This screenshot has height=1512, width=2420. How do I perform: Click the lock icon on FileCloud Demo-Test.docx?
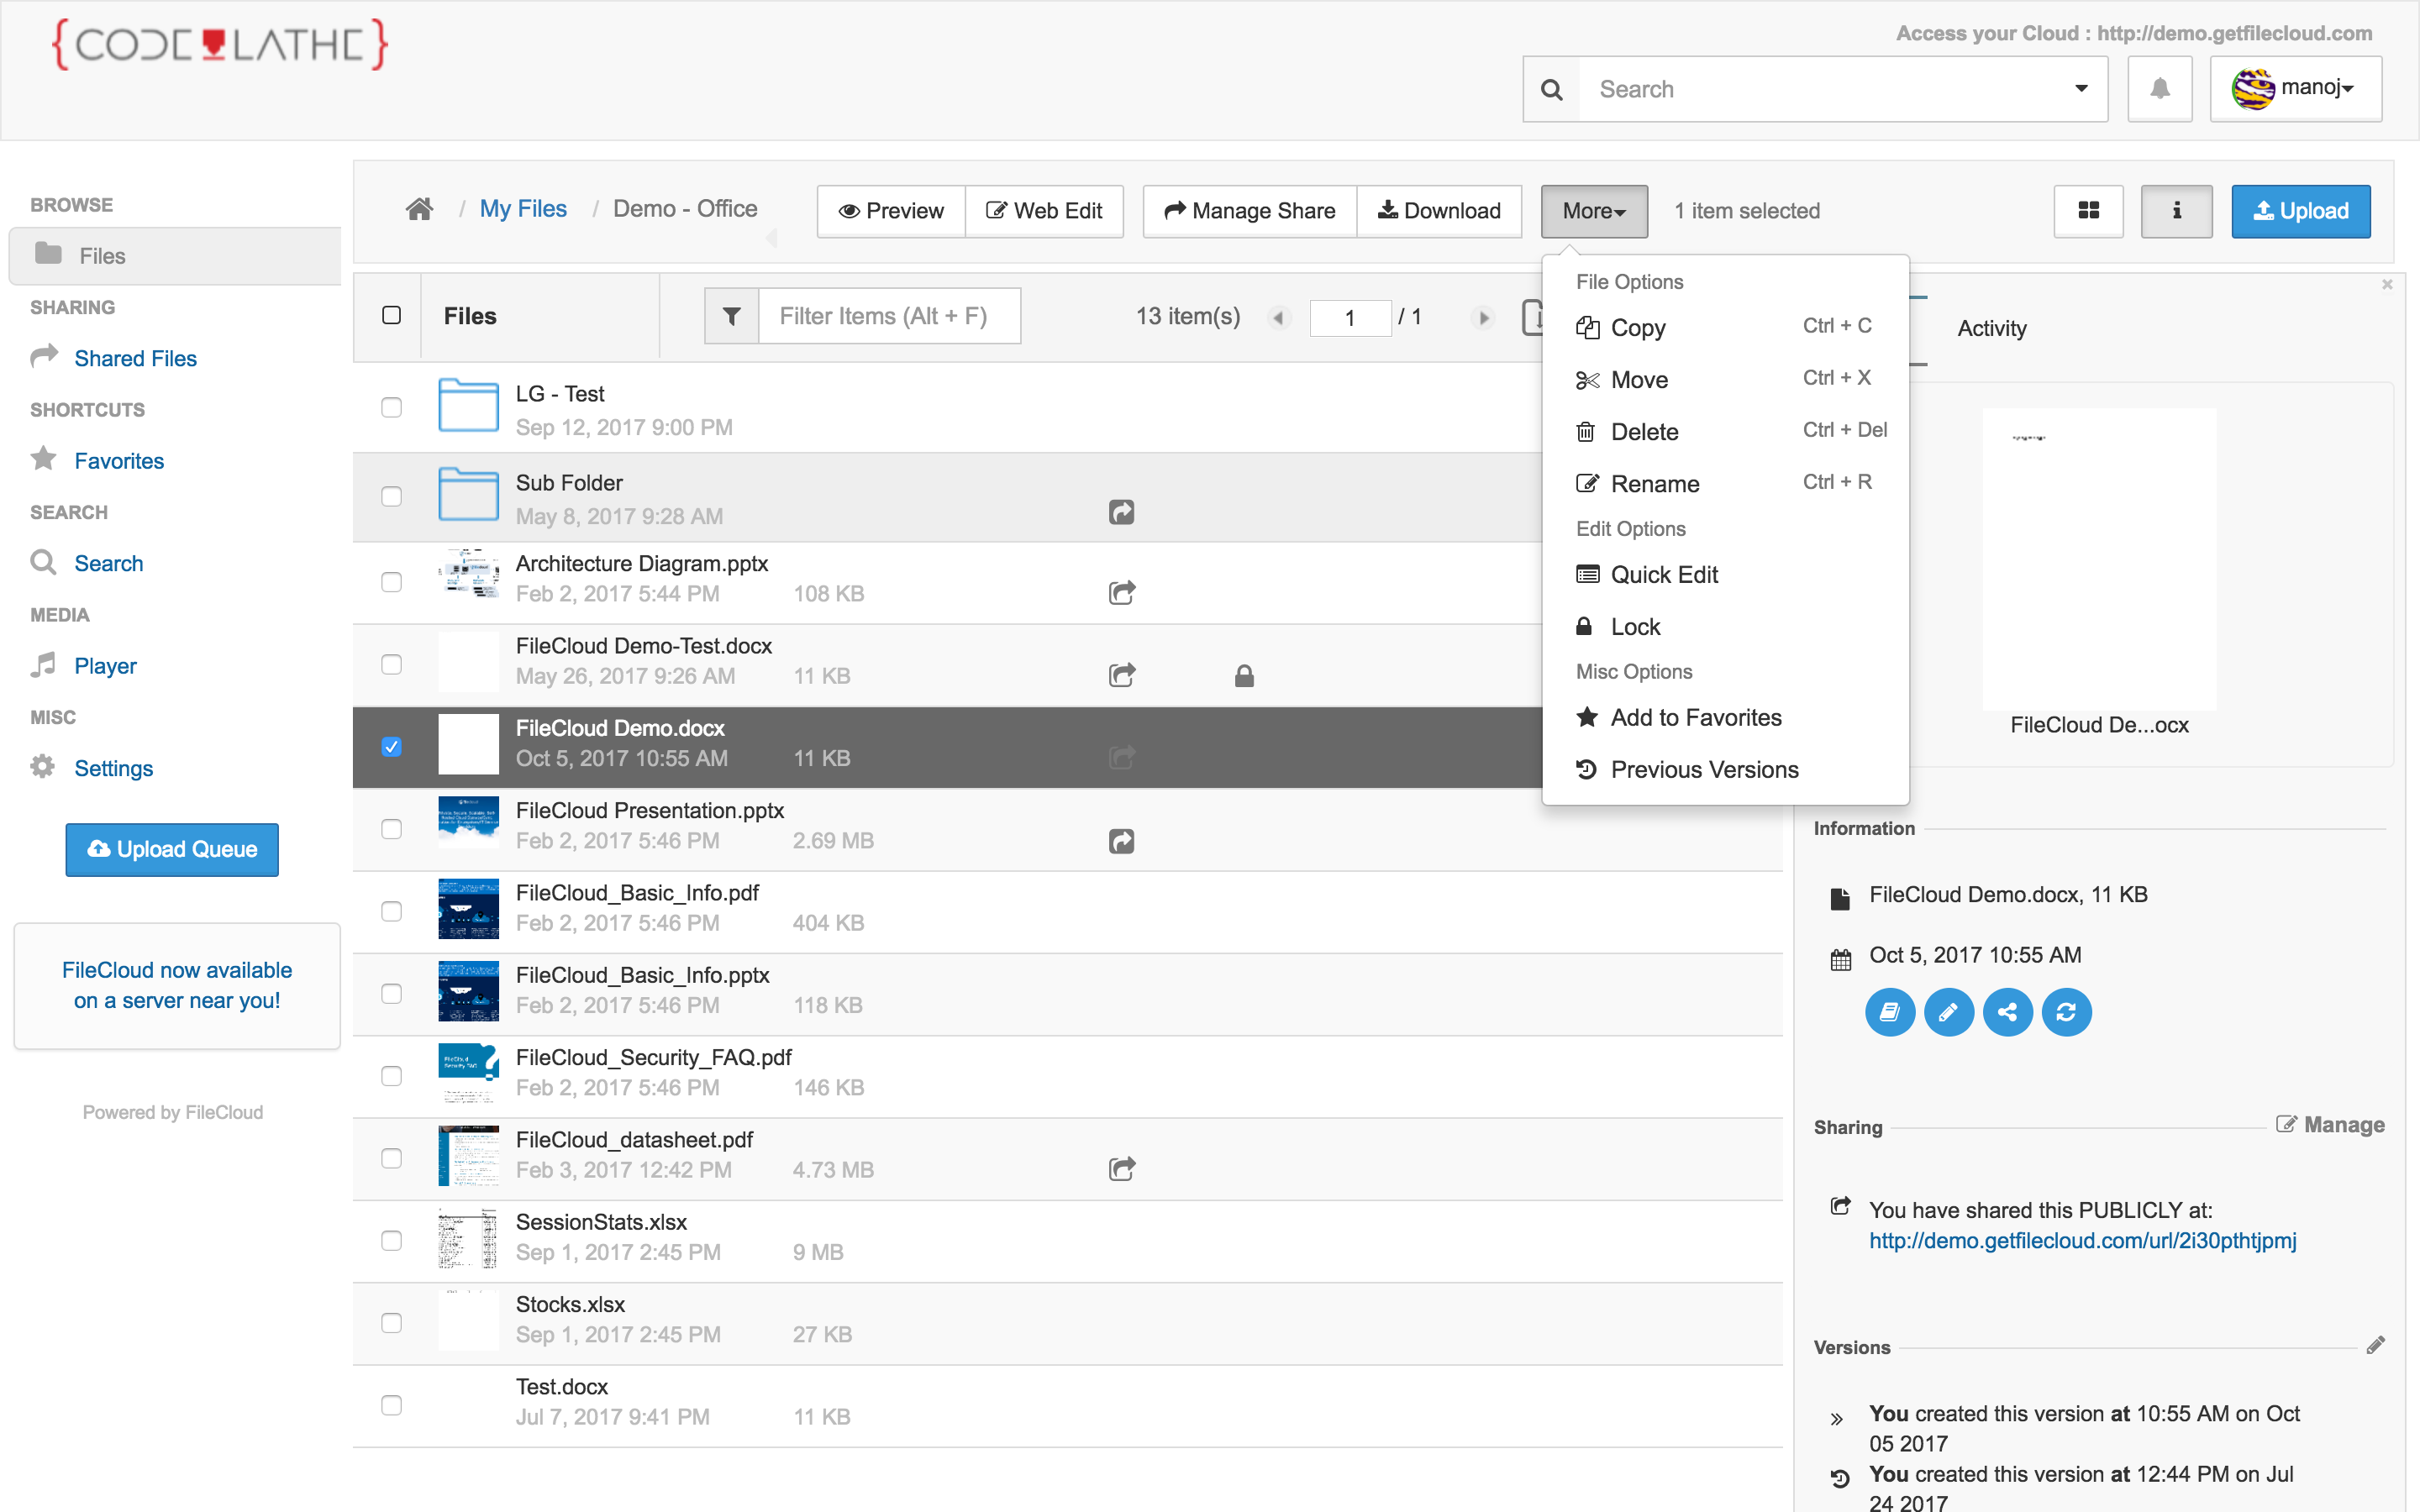(x=1243, y=676)
